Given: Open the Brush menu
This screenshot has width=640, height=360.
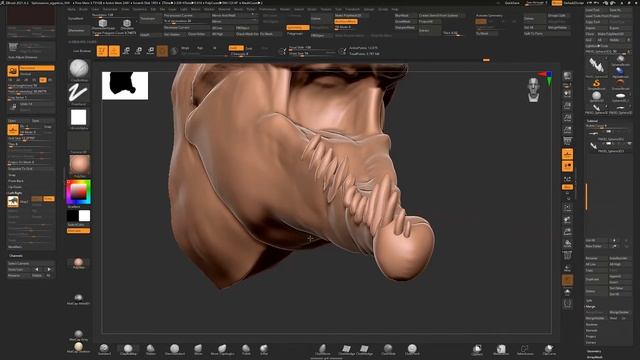Looking at the screenshot, I should (84, 9).
